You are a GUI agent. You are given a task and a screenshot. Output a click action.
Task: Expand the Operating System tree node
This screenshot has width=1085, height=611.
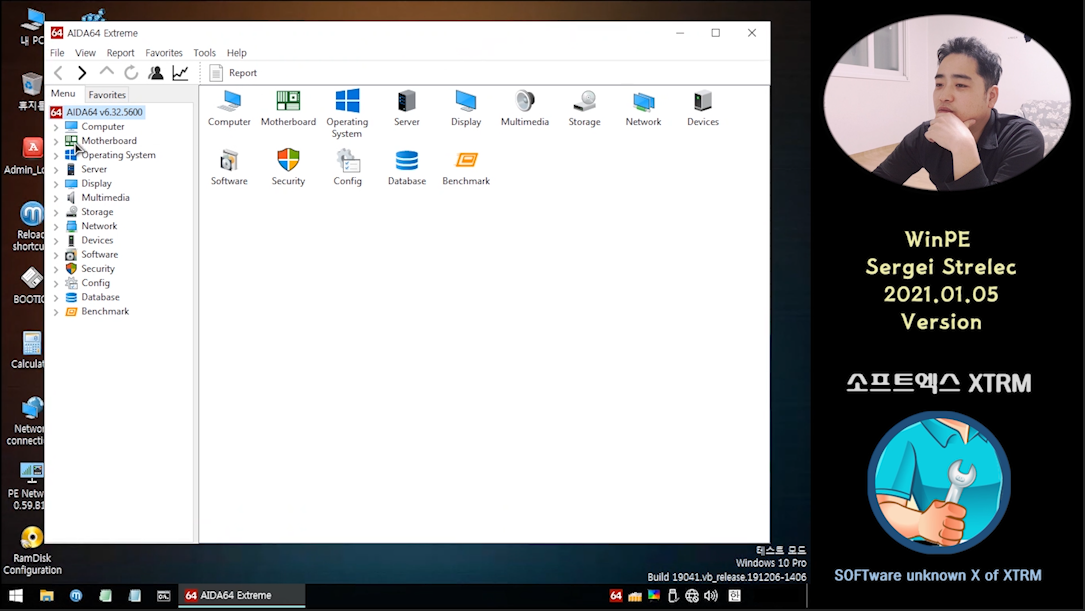tap(56, 156)
